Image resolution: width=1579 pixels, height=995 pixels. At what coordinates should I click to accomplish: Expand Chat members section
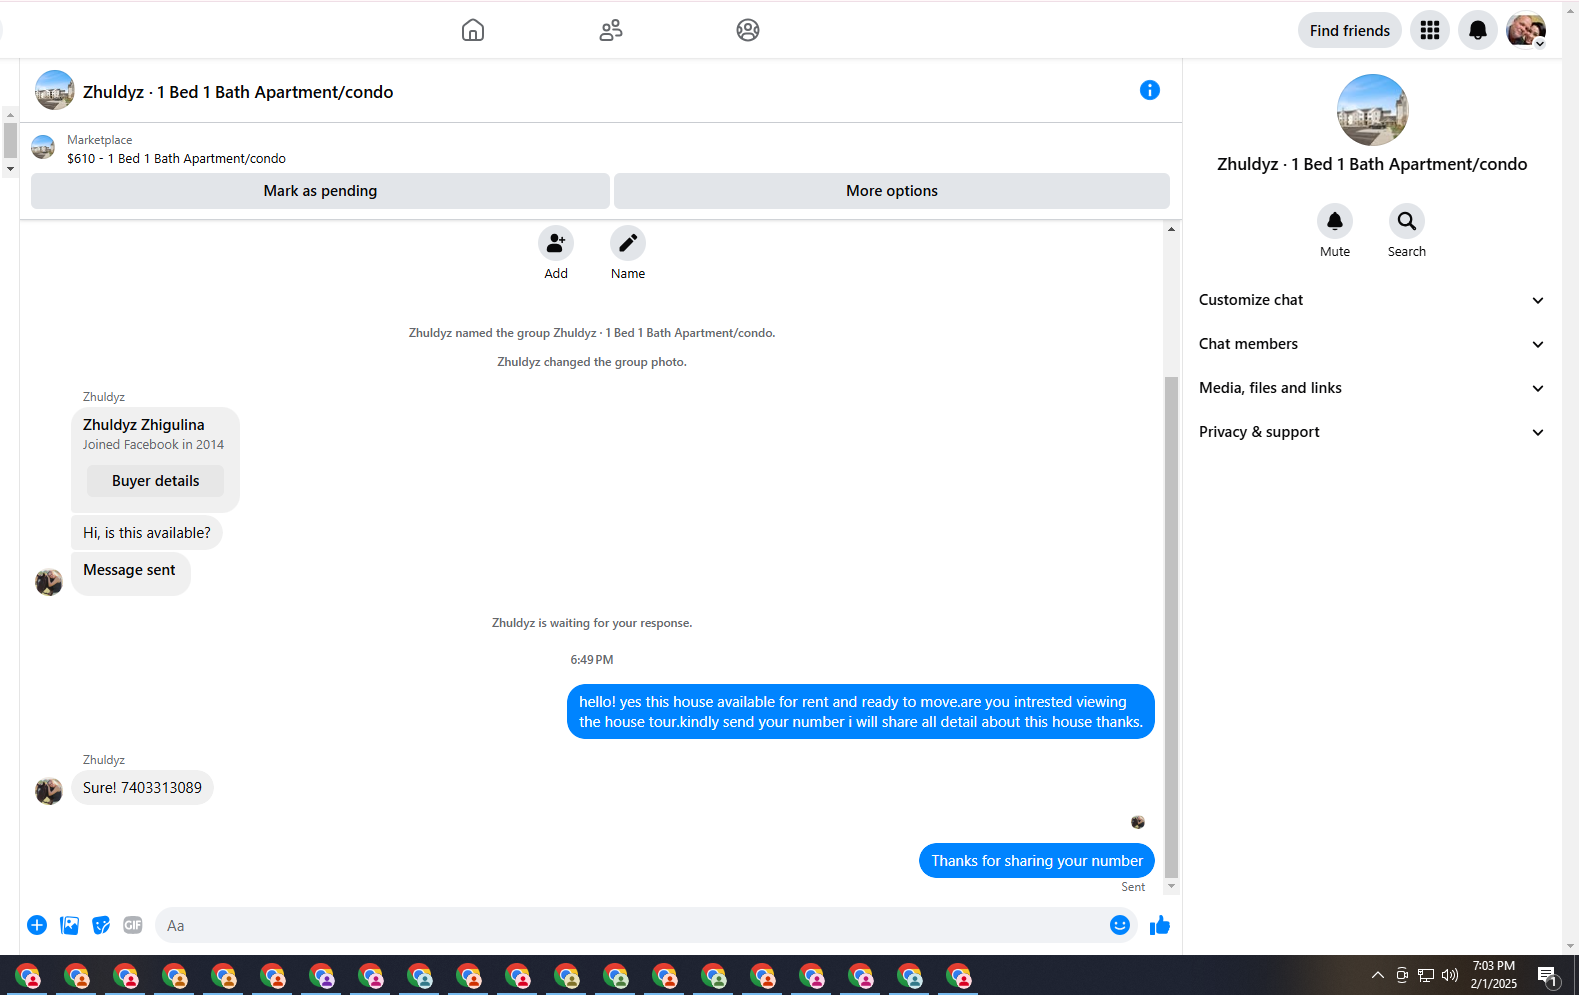tap(1371, 344)
